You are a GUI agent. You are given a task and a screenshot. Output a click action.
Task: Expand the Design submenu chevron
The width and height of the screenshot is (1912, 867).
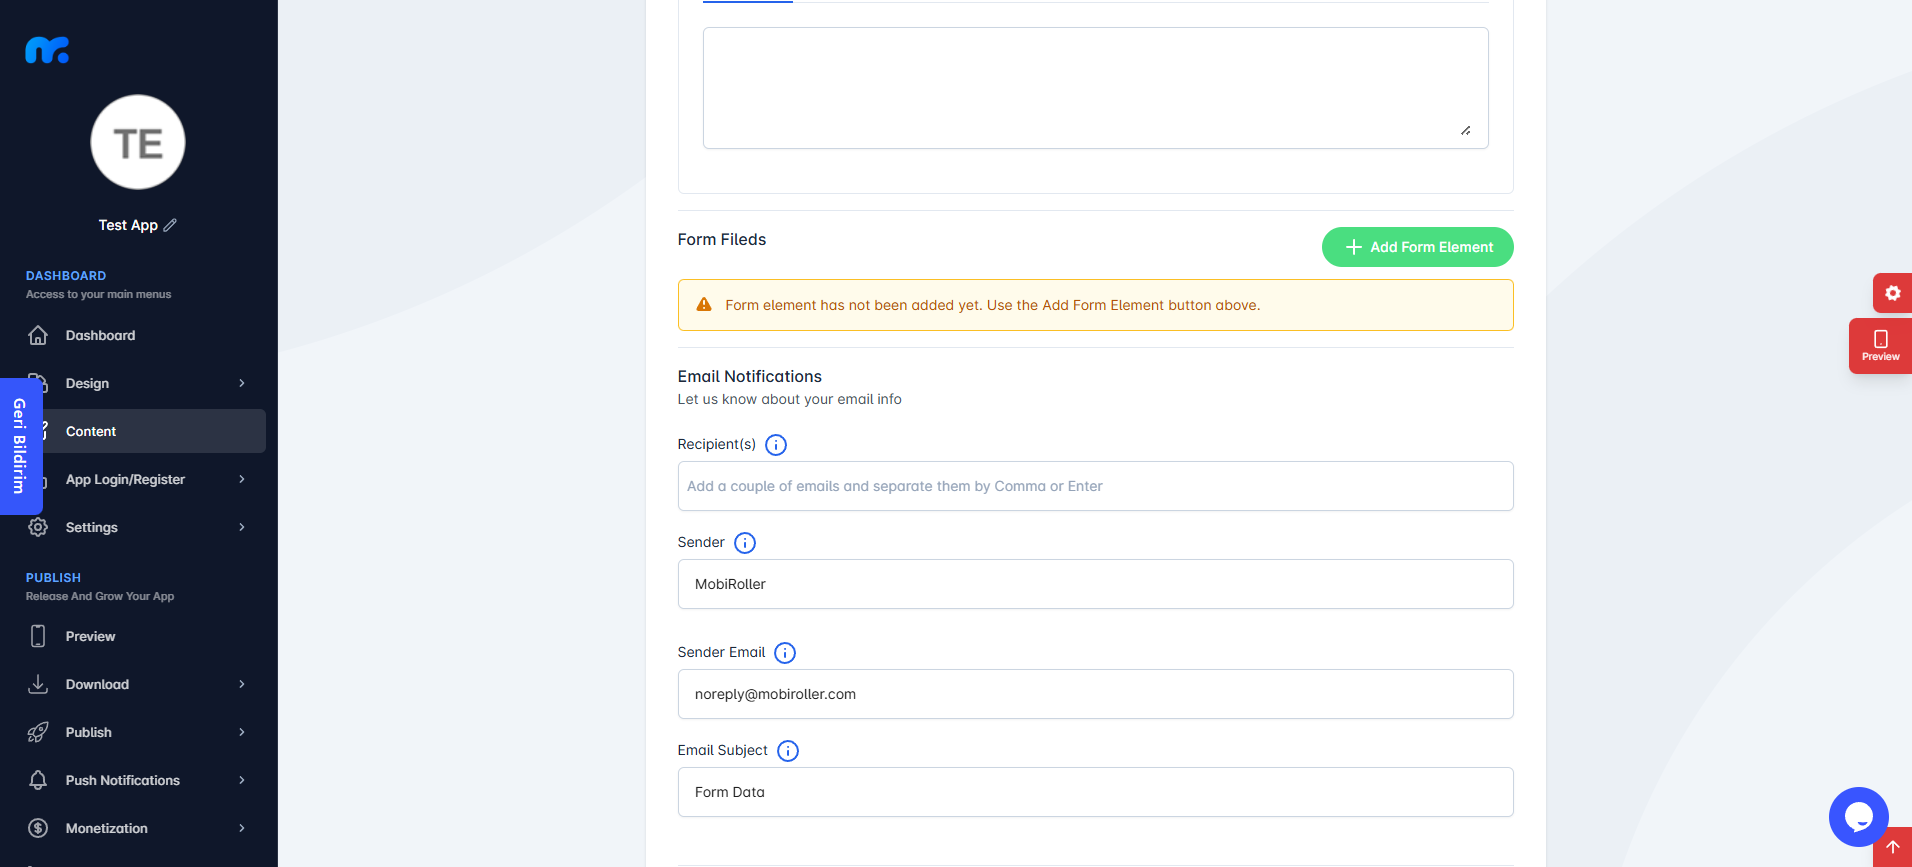click(242, 383)
